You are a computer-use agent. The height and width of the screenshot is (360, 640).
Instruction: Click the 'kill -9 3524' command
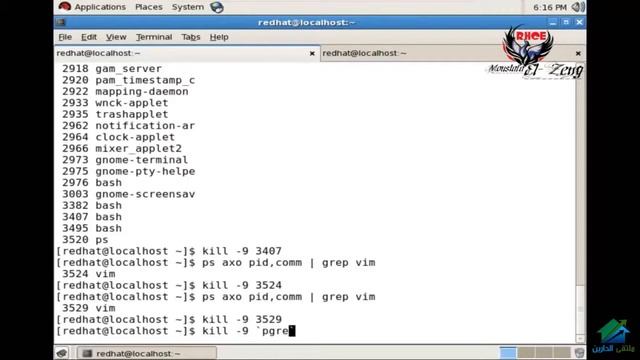(242, 285)
